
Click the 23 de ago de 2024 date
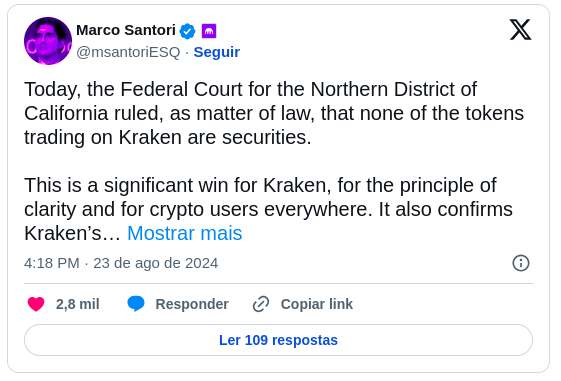pyautogui.click(x=156, y=263)
